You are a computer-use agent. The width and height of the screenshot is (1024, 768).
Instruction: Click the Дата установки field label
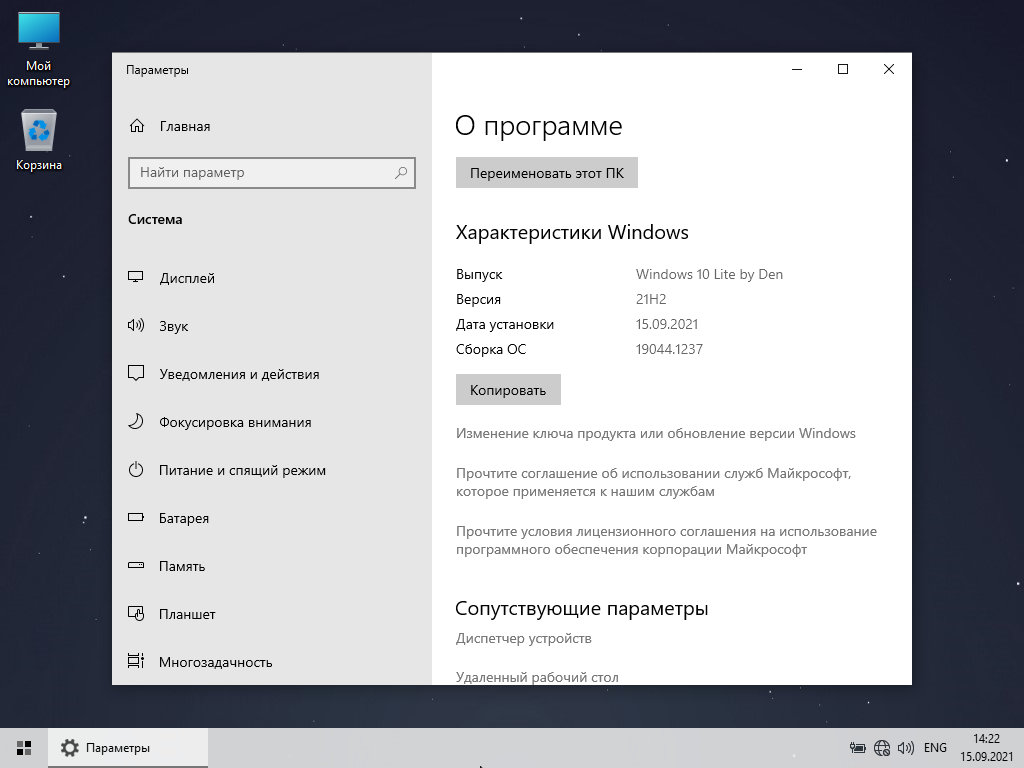(505, 324)
